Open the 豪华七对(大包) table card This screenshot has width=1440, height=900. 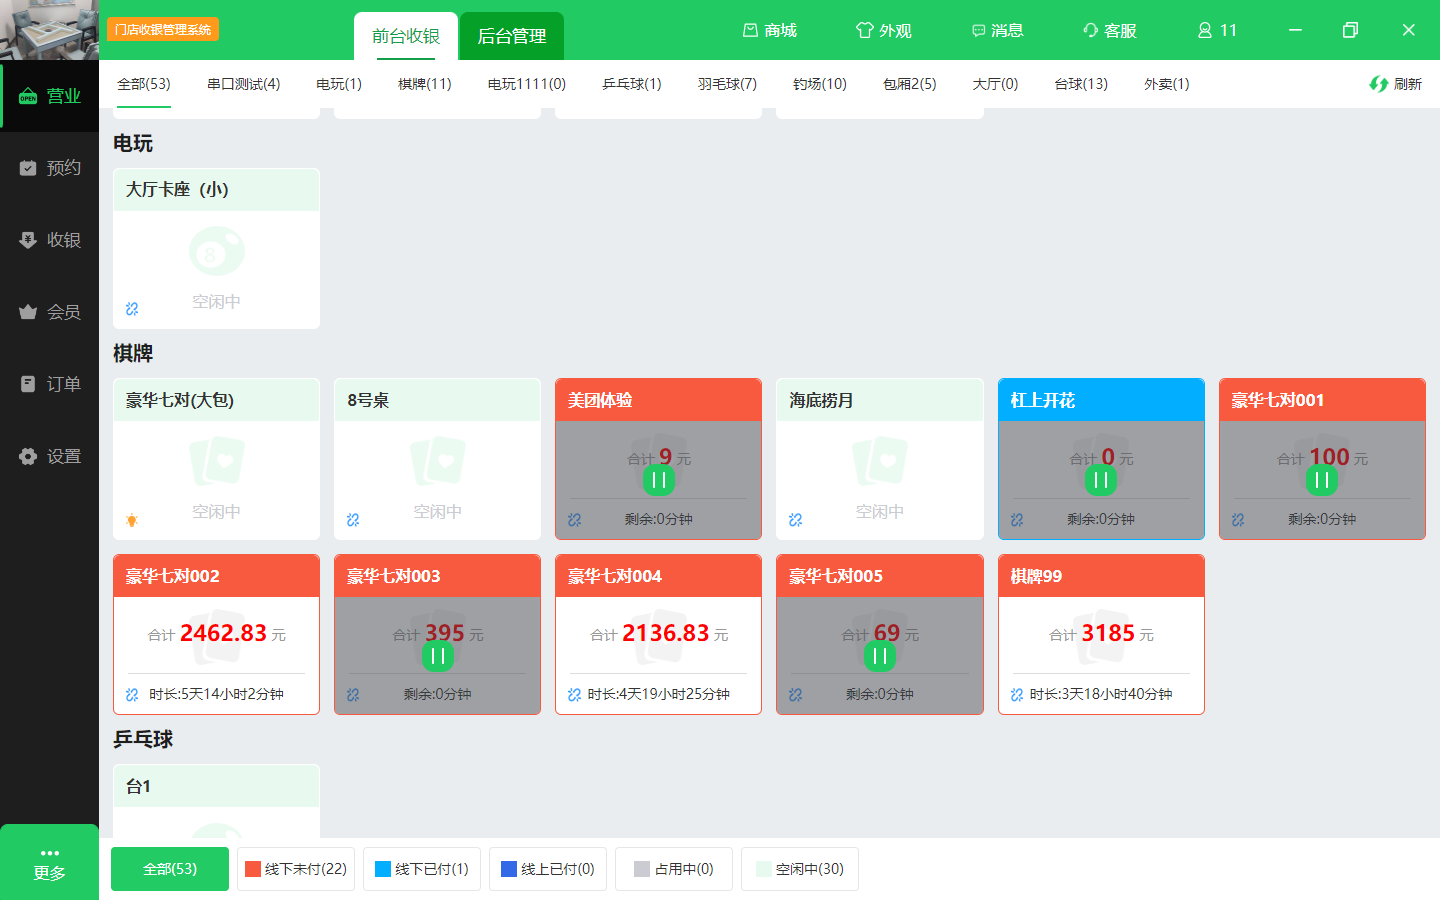(x=216, y=459)
